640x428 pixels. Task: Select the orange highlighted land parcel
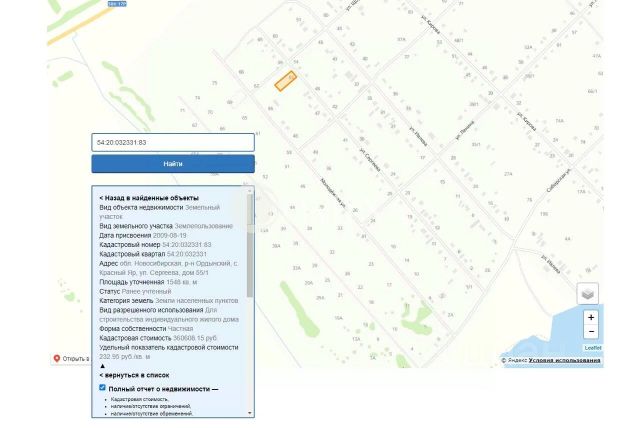285,81
